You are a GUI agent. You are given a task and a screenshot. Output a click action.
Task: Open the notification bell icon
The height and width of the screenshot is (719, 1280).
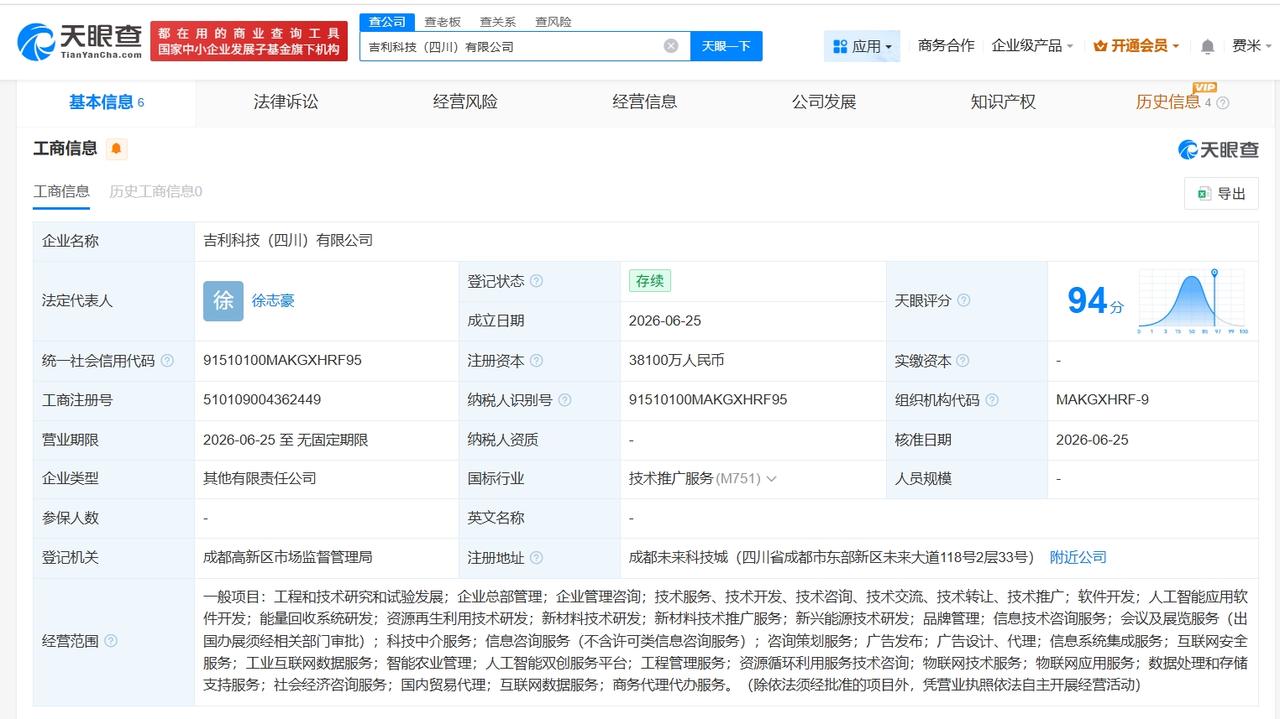click(1207, 46)
